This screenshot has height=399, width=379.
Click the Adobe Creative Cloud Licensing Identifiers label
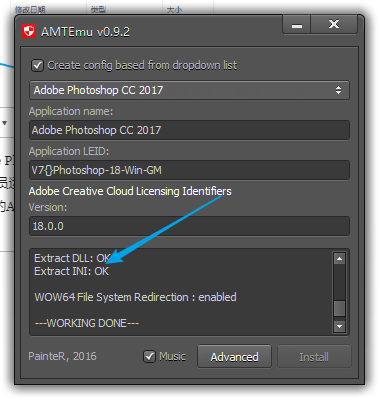coord(130,191)
